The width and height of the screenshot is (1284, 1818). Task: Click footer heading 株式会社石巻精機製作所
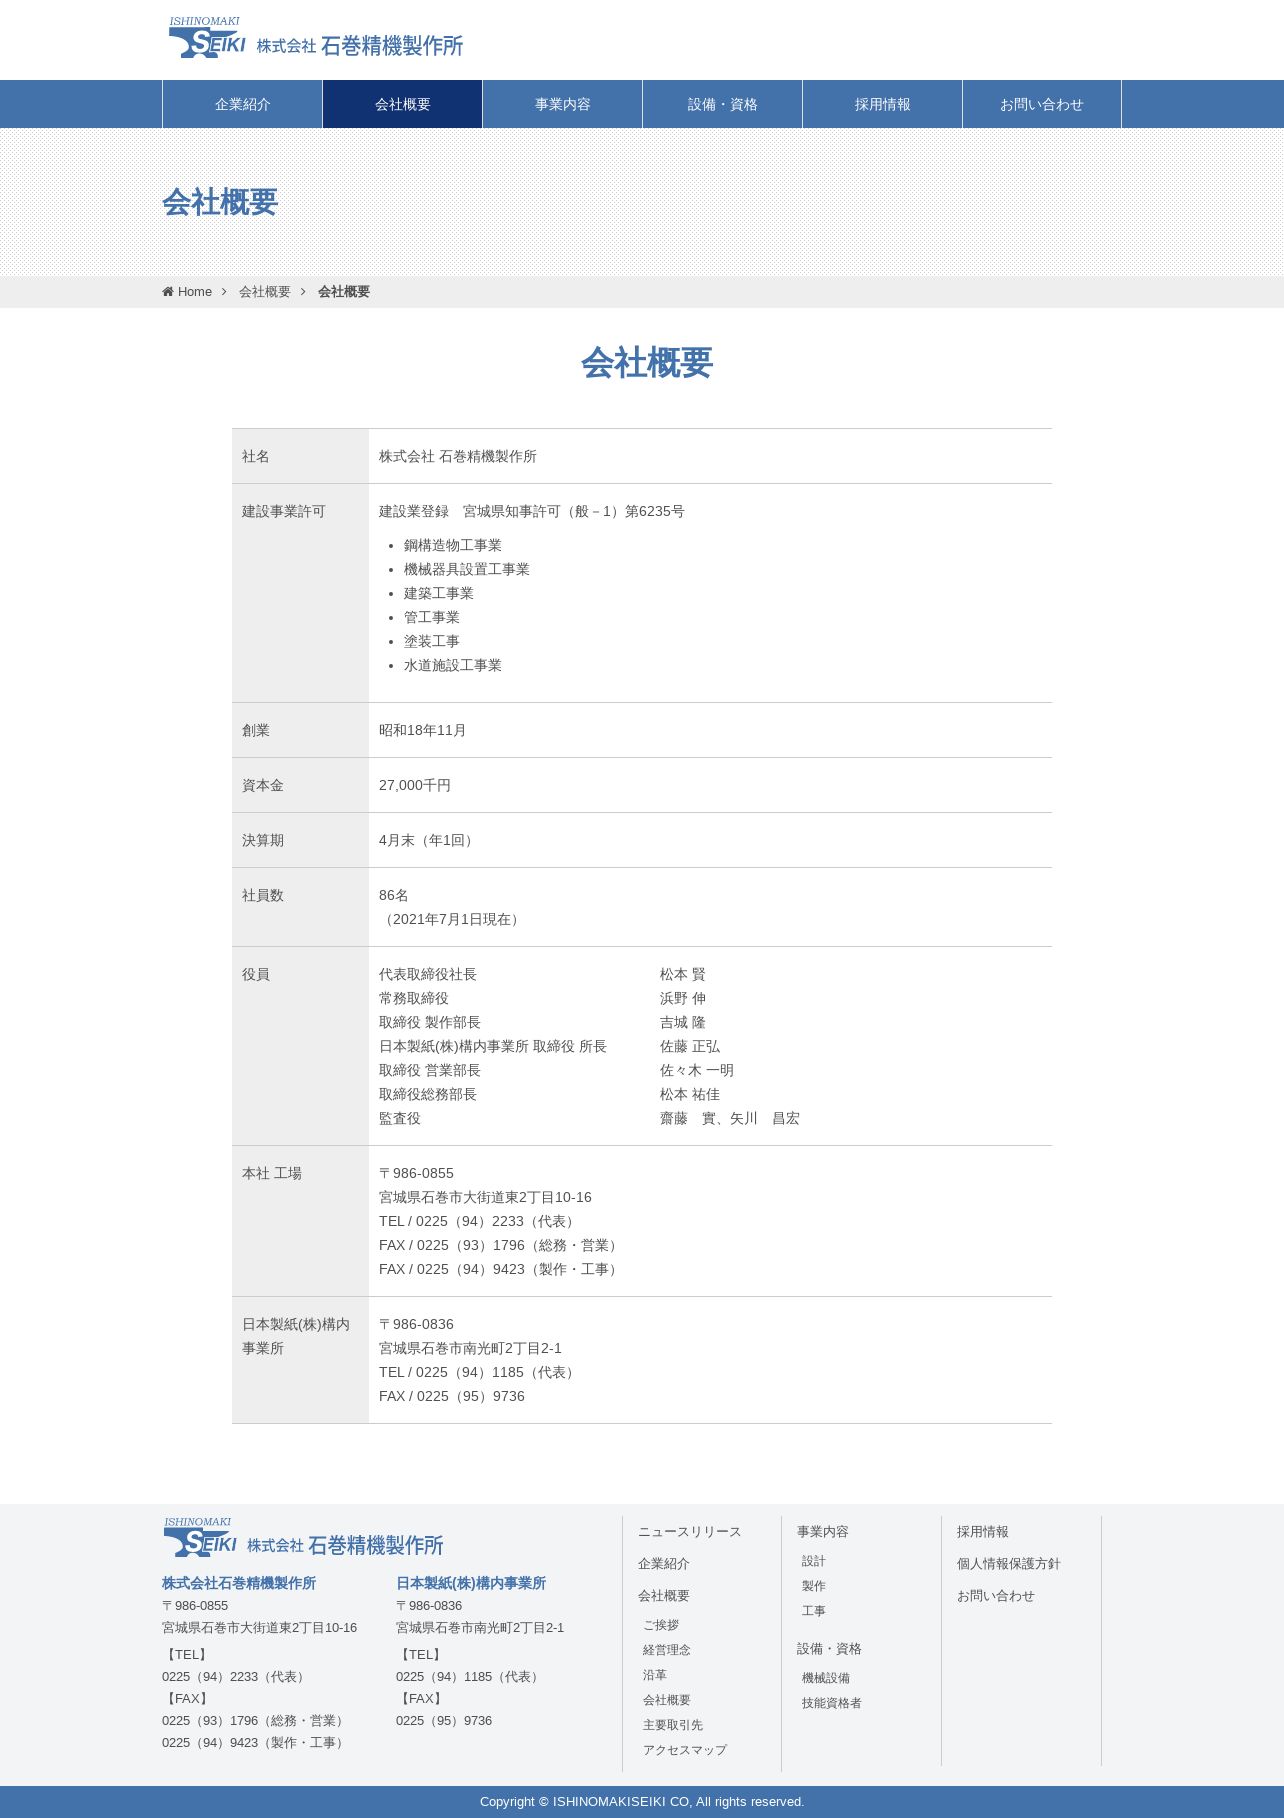click(239, 1583)
